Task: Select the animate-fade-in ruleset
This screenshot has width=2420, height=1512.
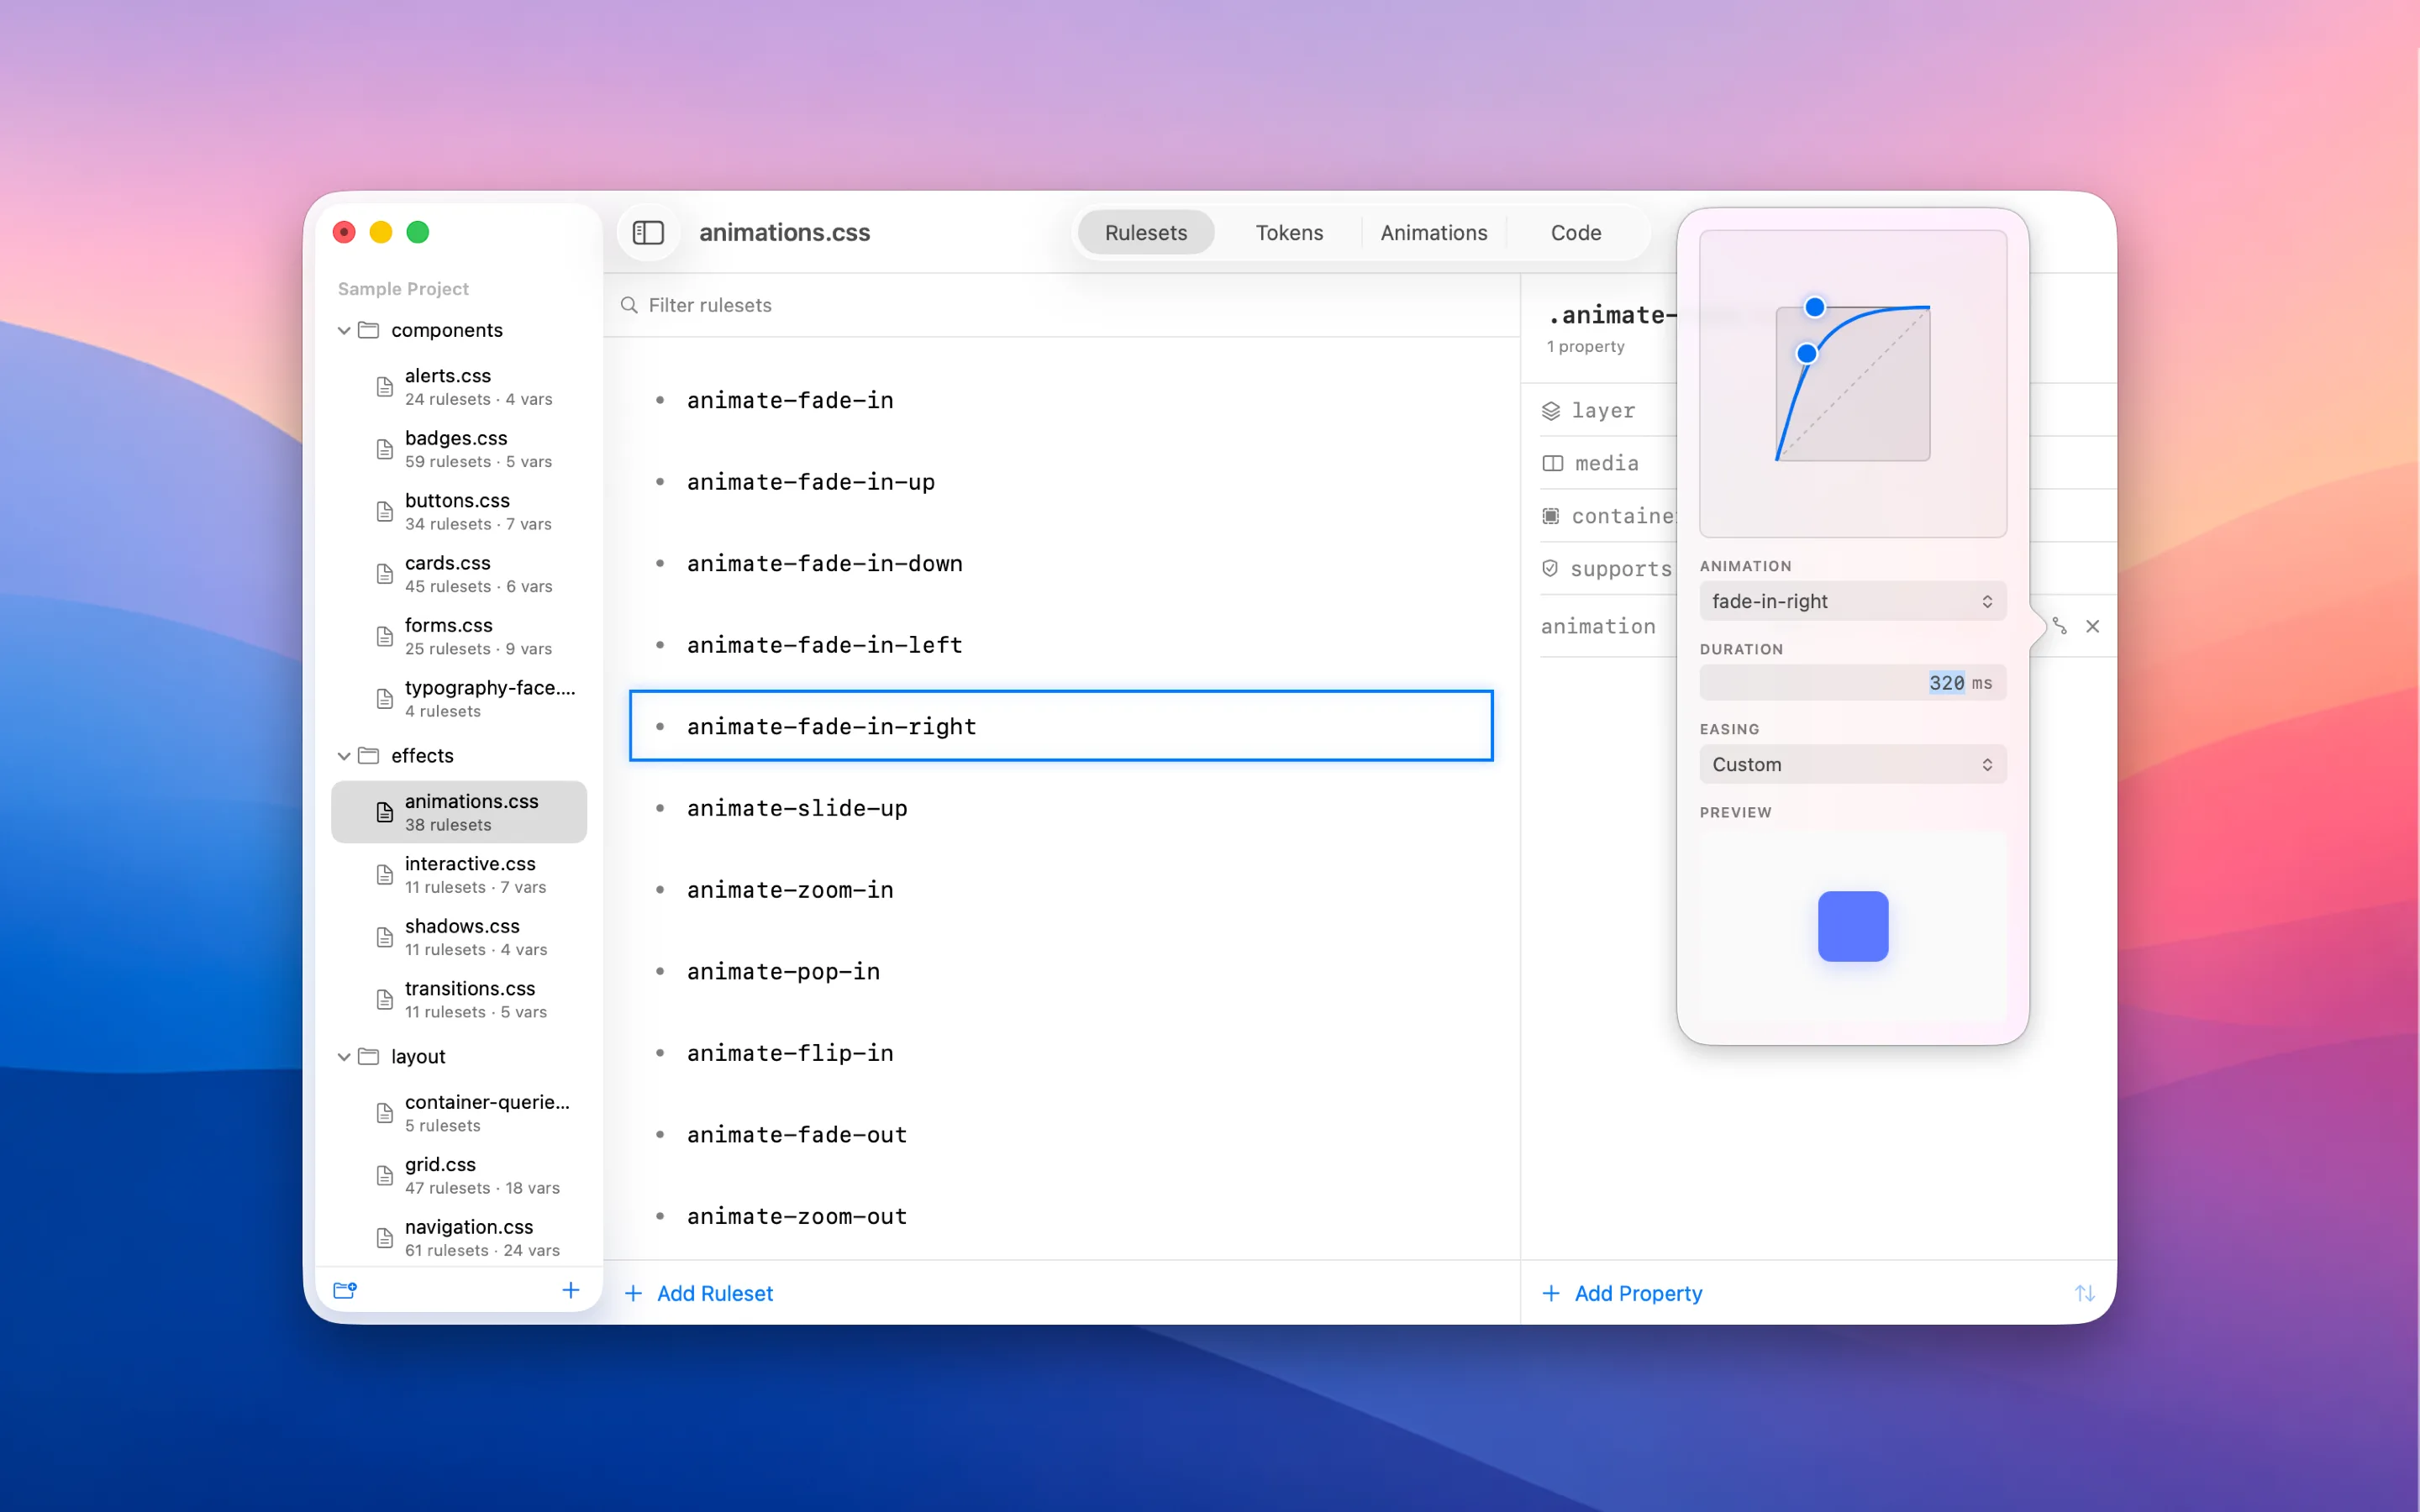Action: pos(1061,400)
